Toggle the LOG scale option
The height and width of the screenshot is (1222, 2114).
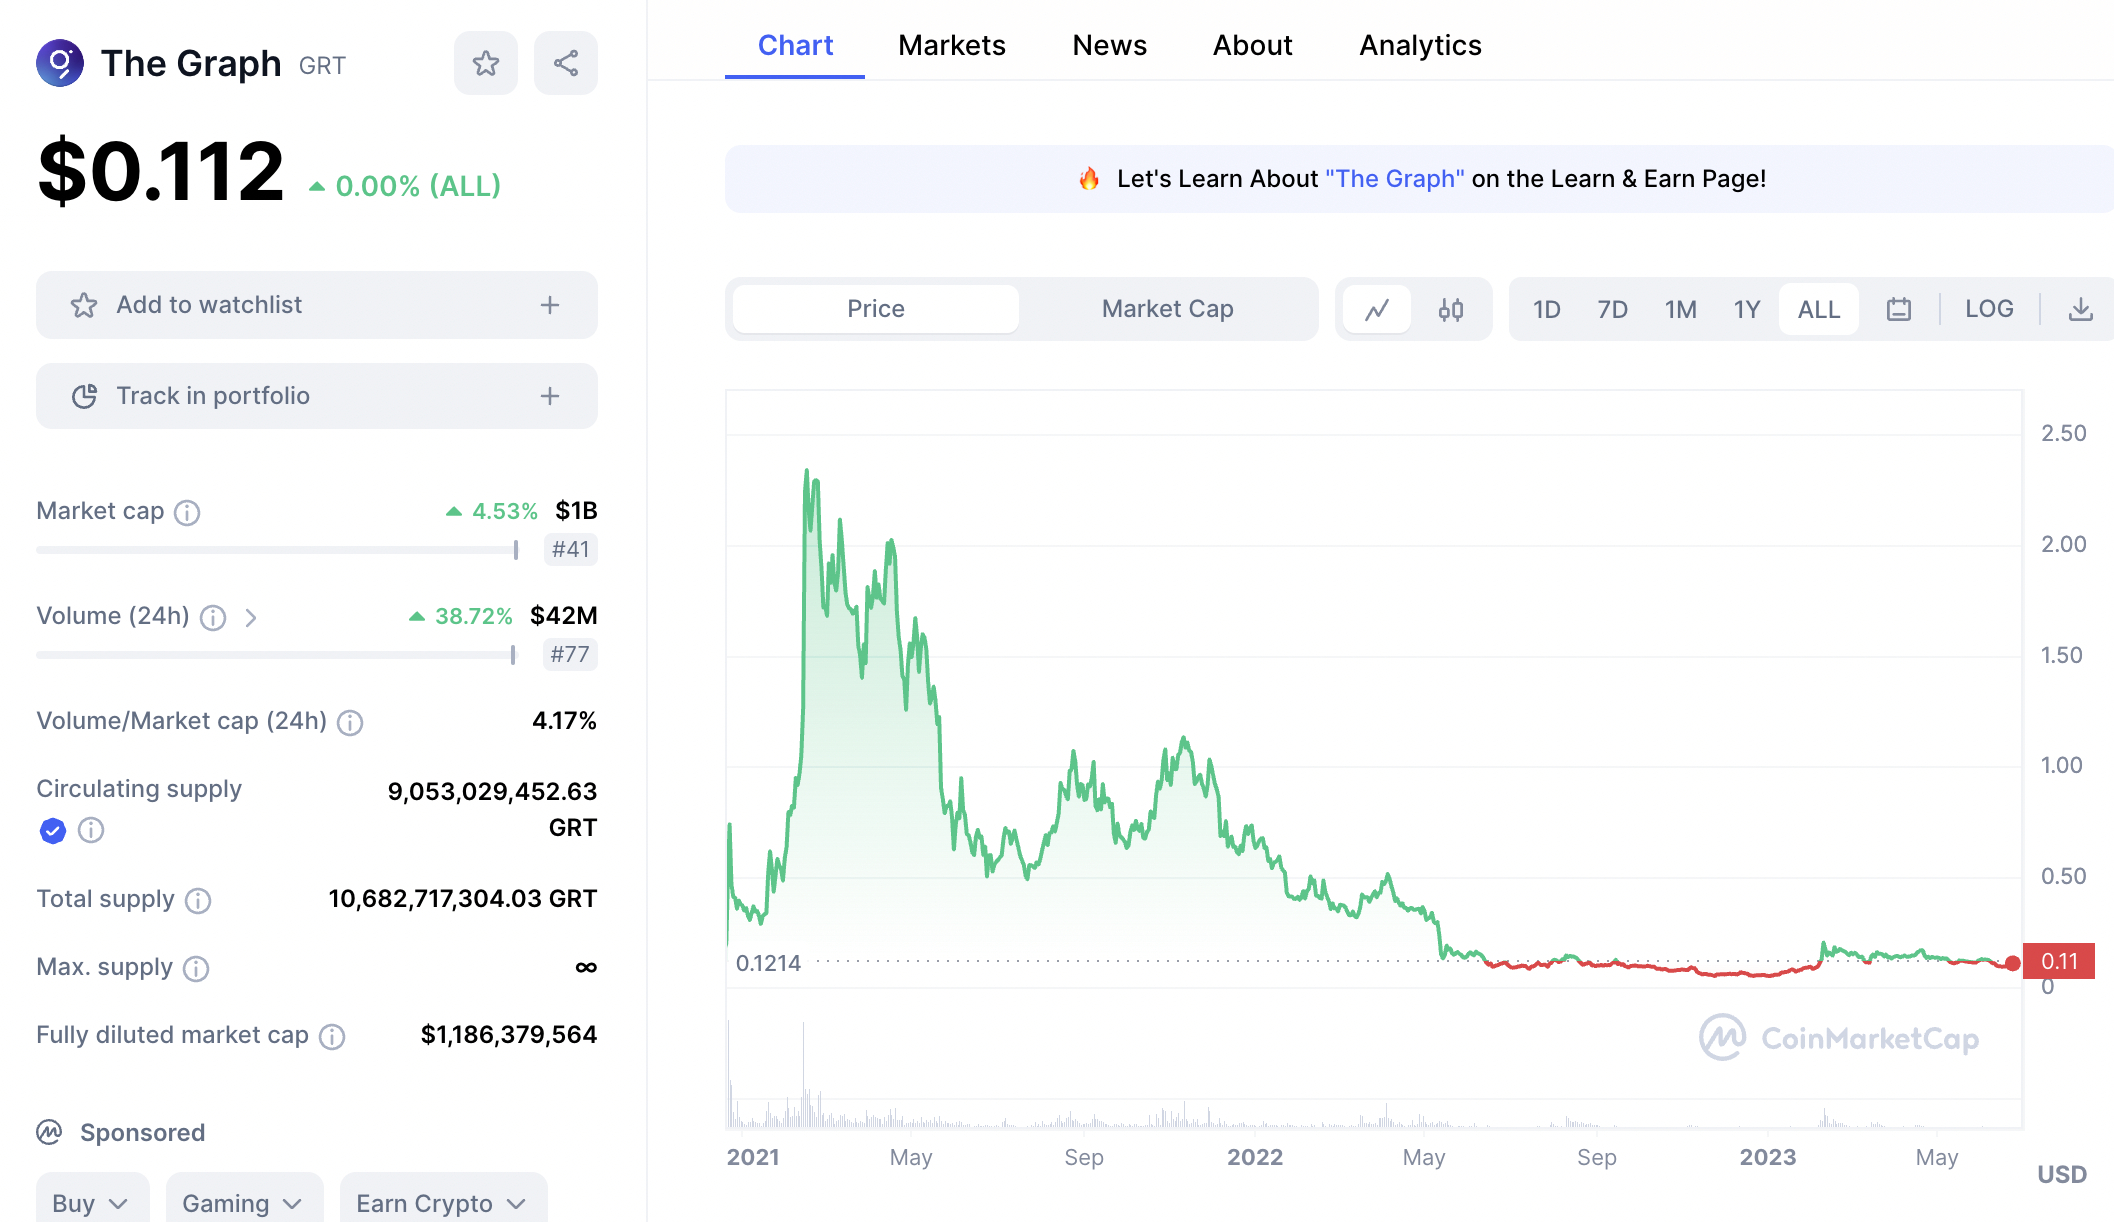(x=1988, y=309)
